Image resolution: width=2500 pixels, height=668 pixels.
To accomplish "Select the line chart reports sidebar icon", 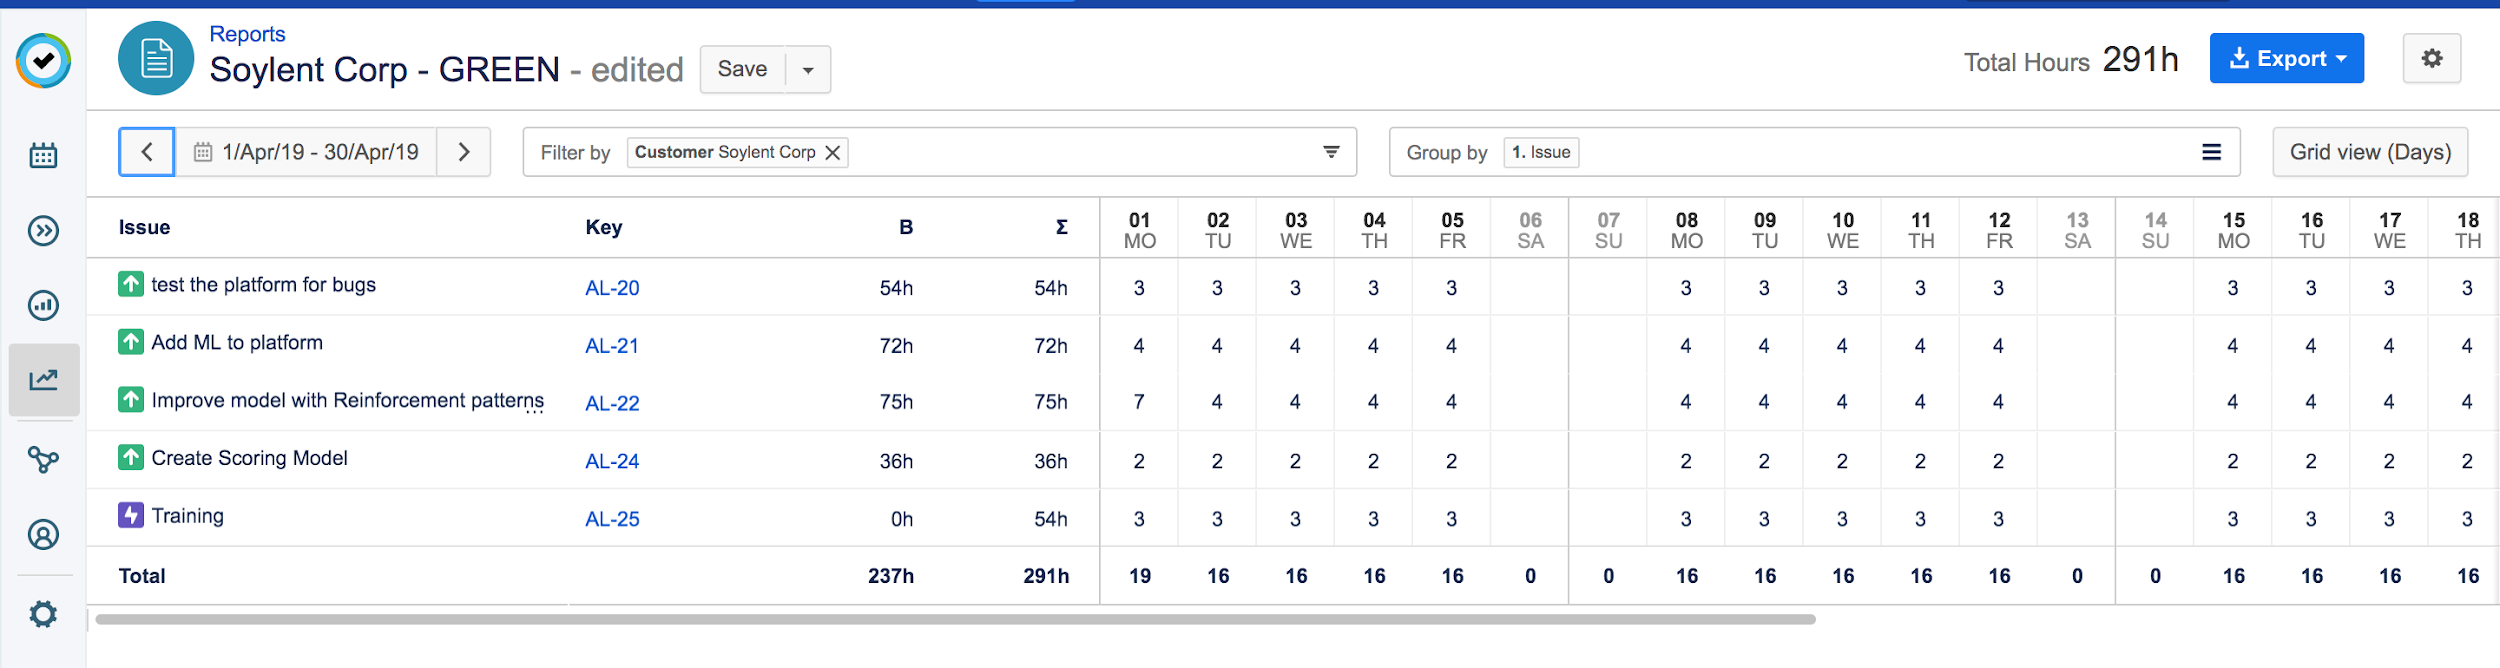I will [43, 380].
